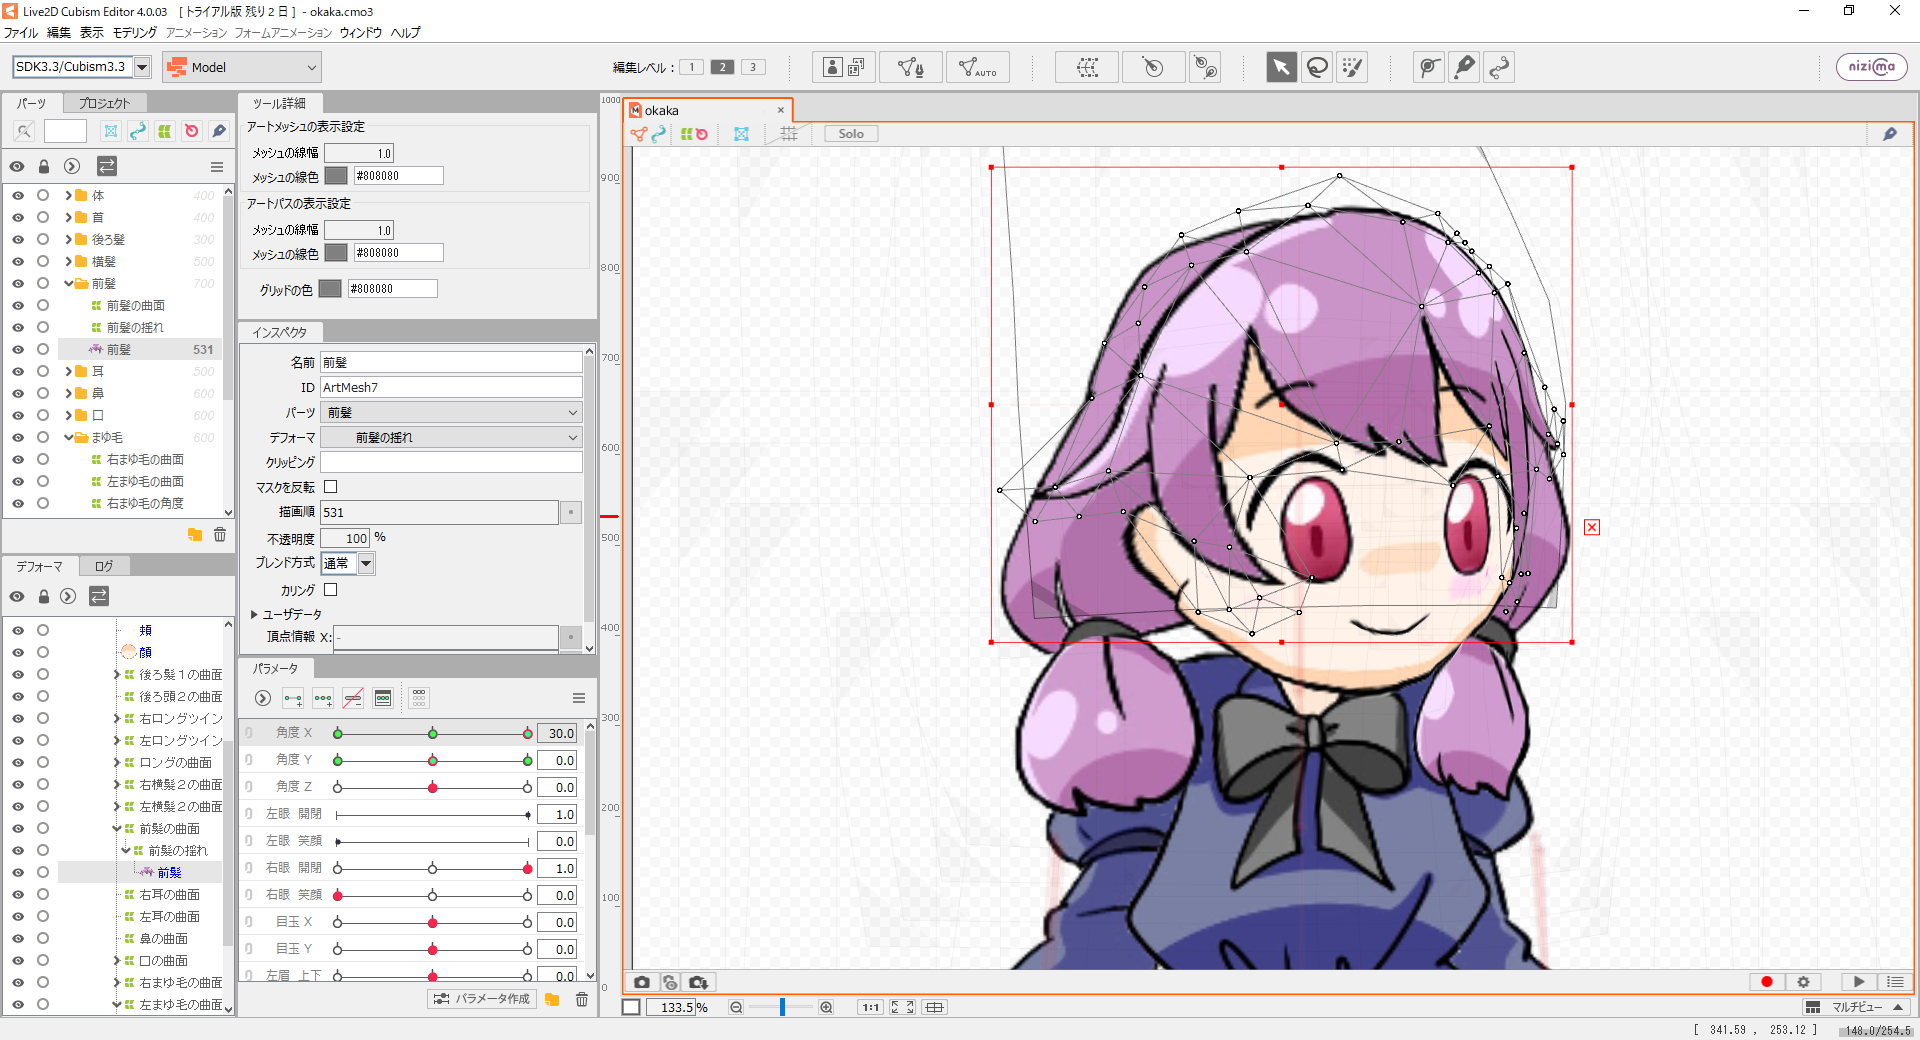Play the parameter animation preview
The height and width of the screenshot is (1040, 1920).
[x=1859, y=982]
